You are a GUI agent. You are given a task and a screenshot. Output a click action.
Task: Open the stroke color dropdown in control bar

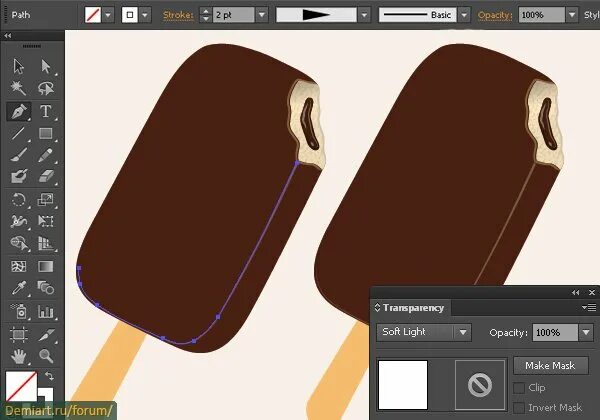(145, 15)
